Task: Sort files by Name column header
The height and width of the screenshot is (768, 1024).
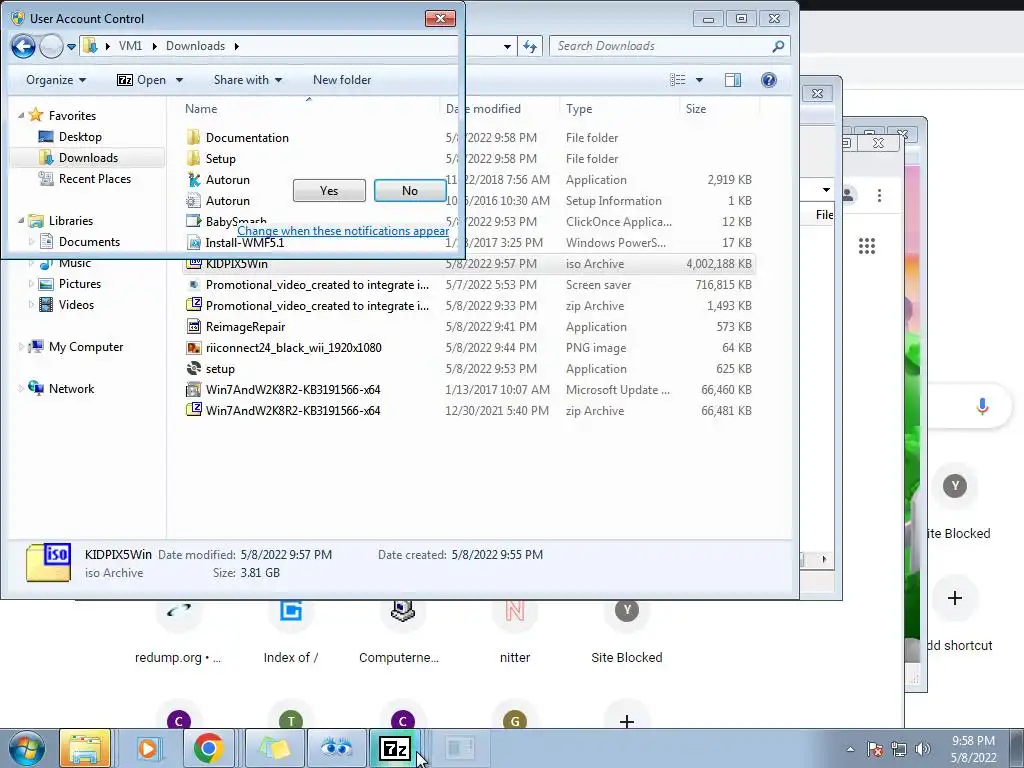Action: [x=201, y=108]
